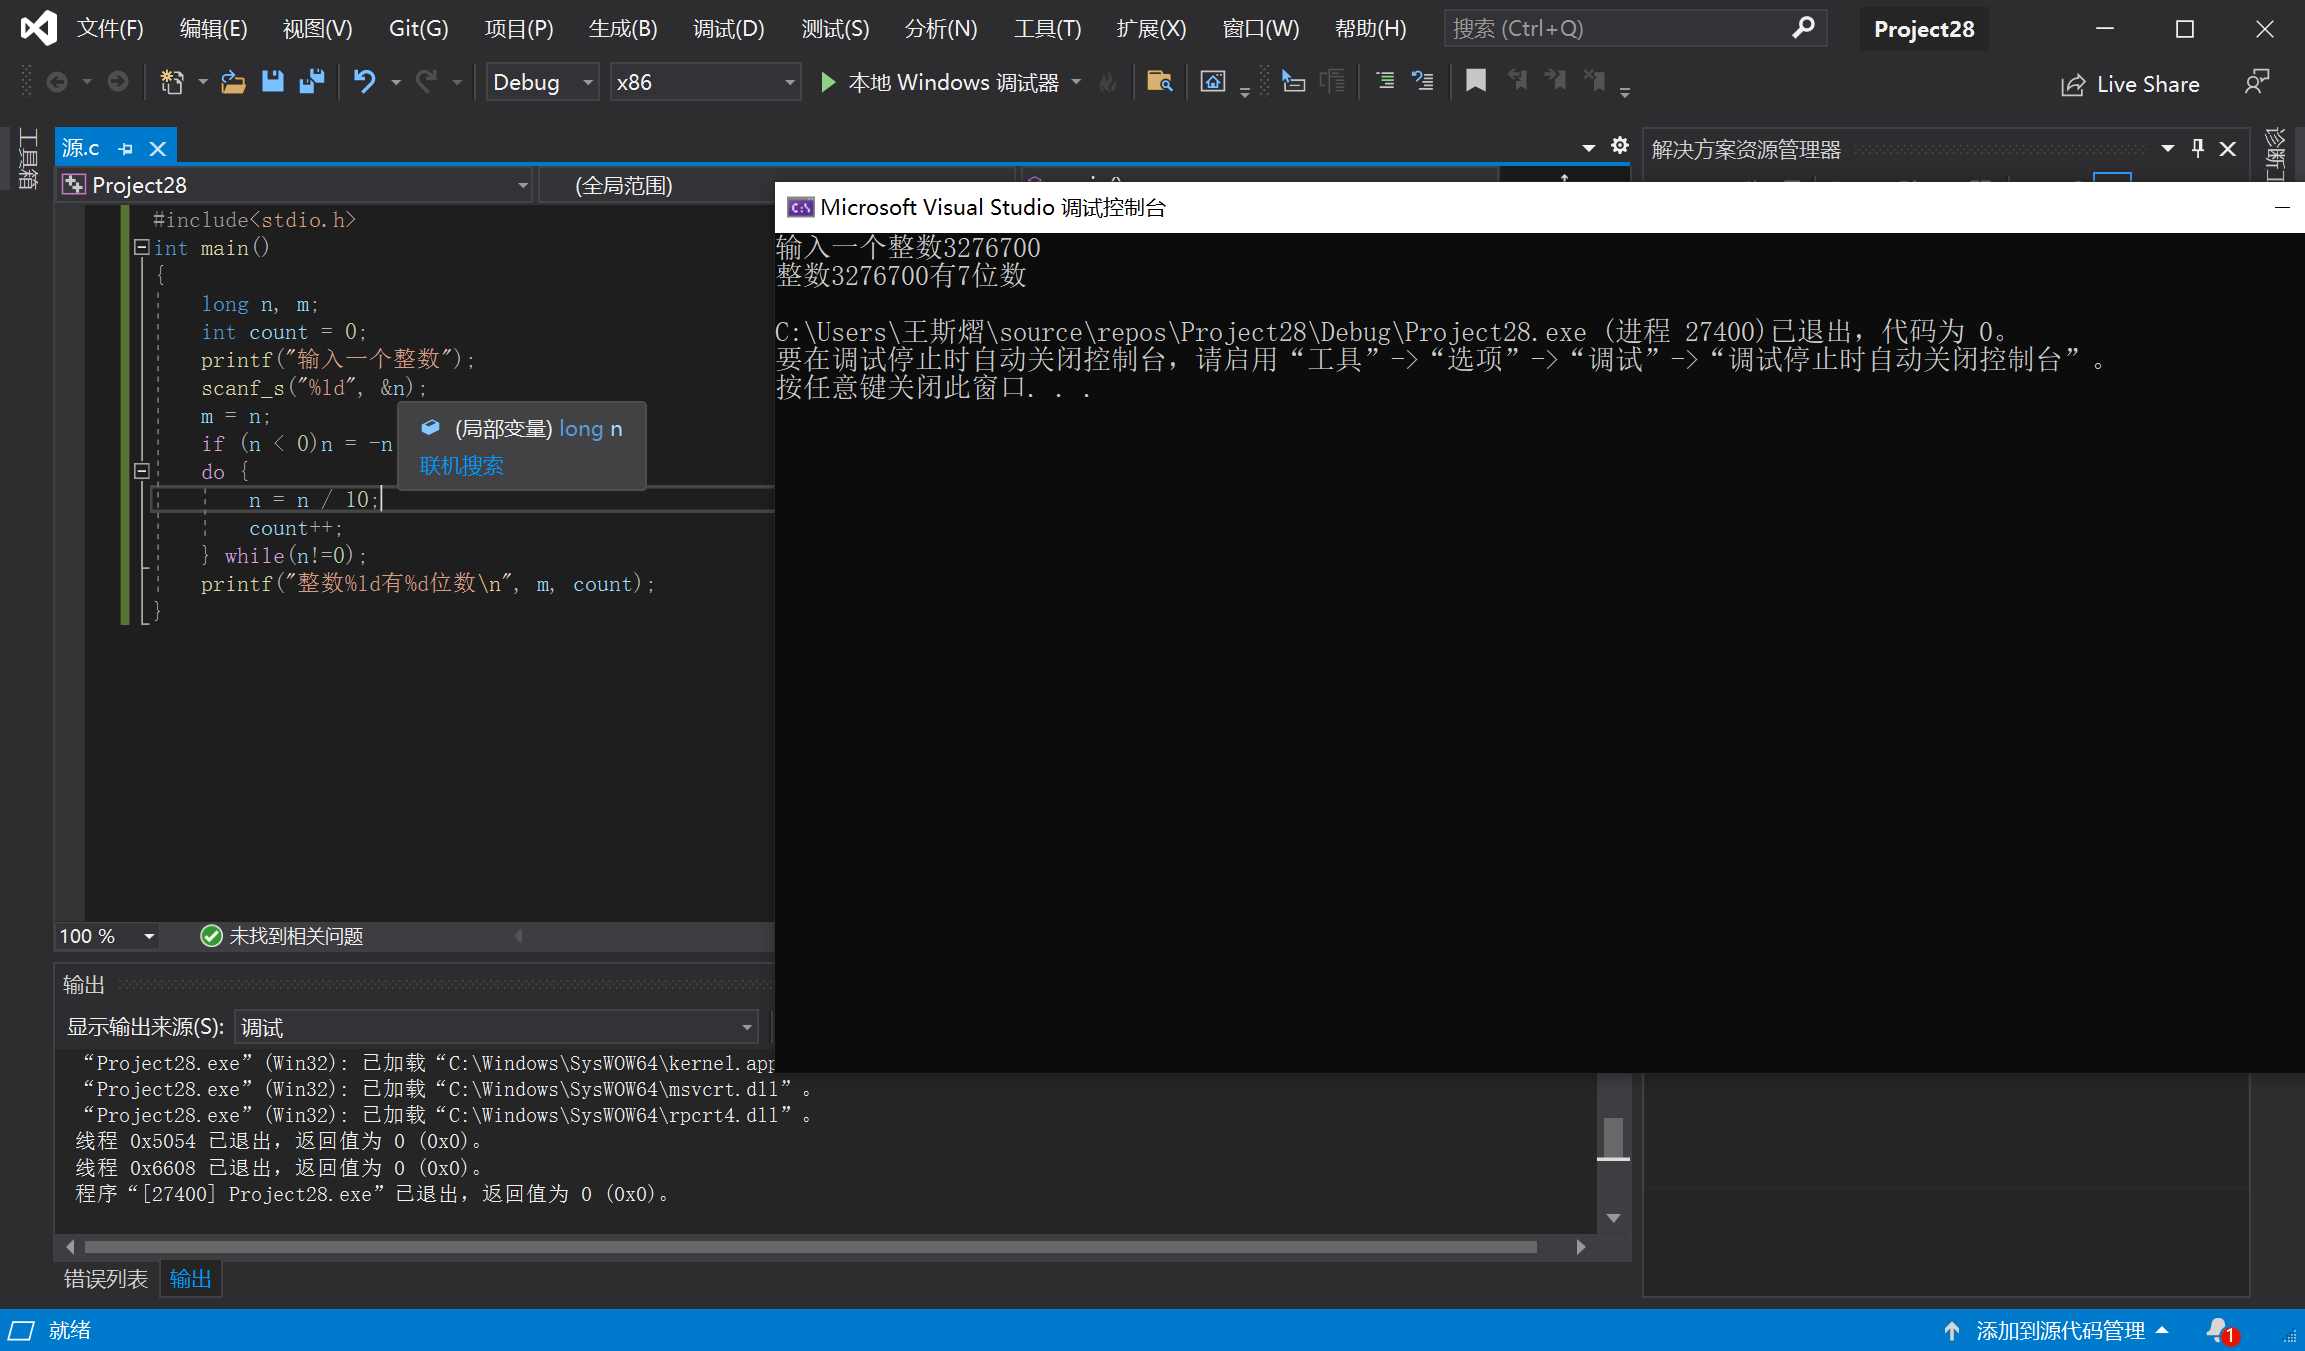Open the notifications bell in the status bar
Image resolution: width=2305 pixels, height=1351 pixels.
[2218, 1330]
